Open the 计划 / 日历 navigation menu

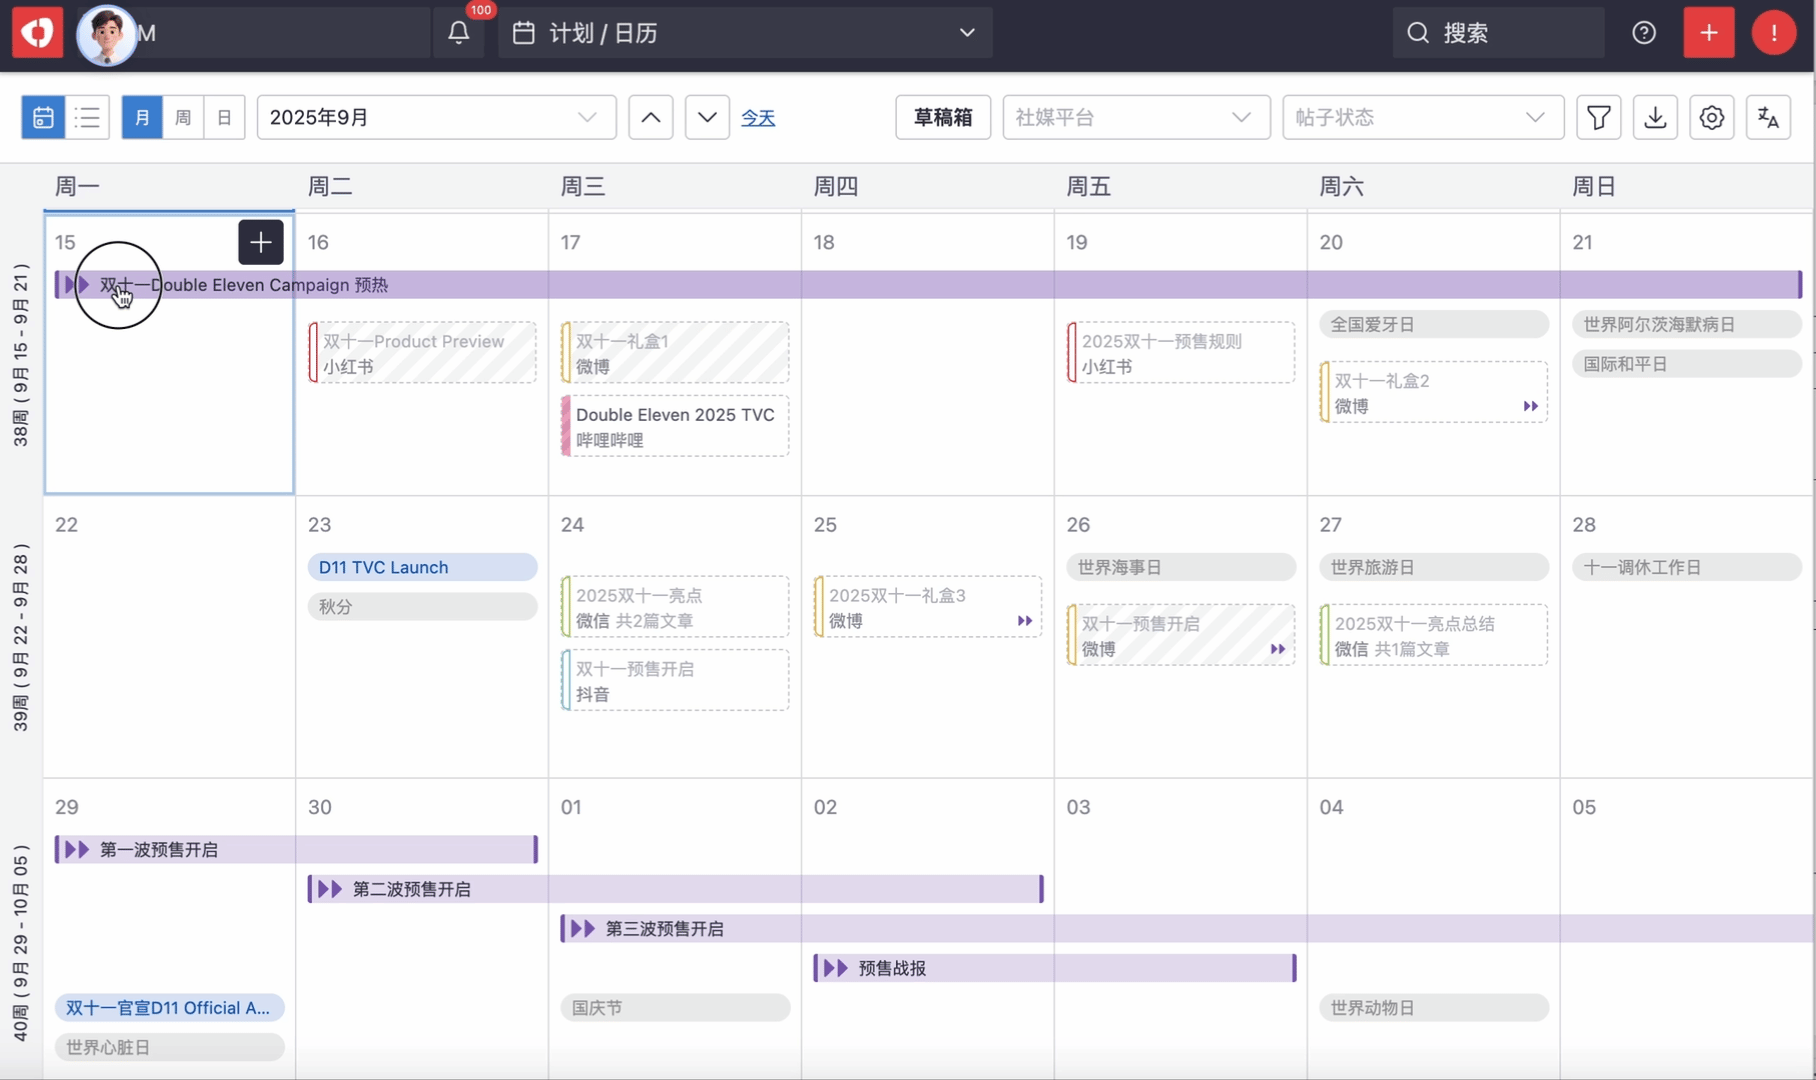tap(744, 33)
